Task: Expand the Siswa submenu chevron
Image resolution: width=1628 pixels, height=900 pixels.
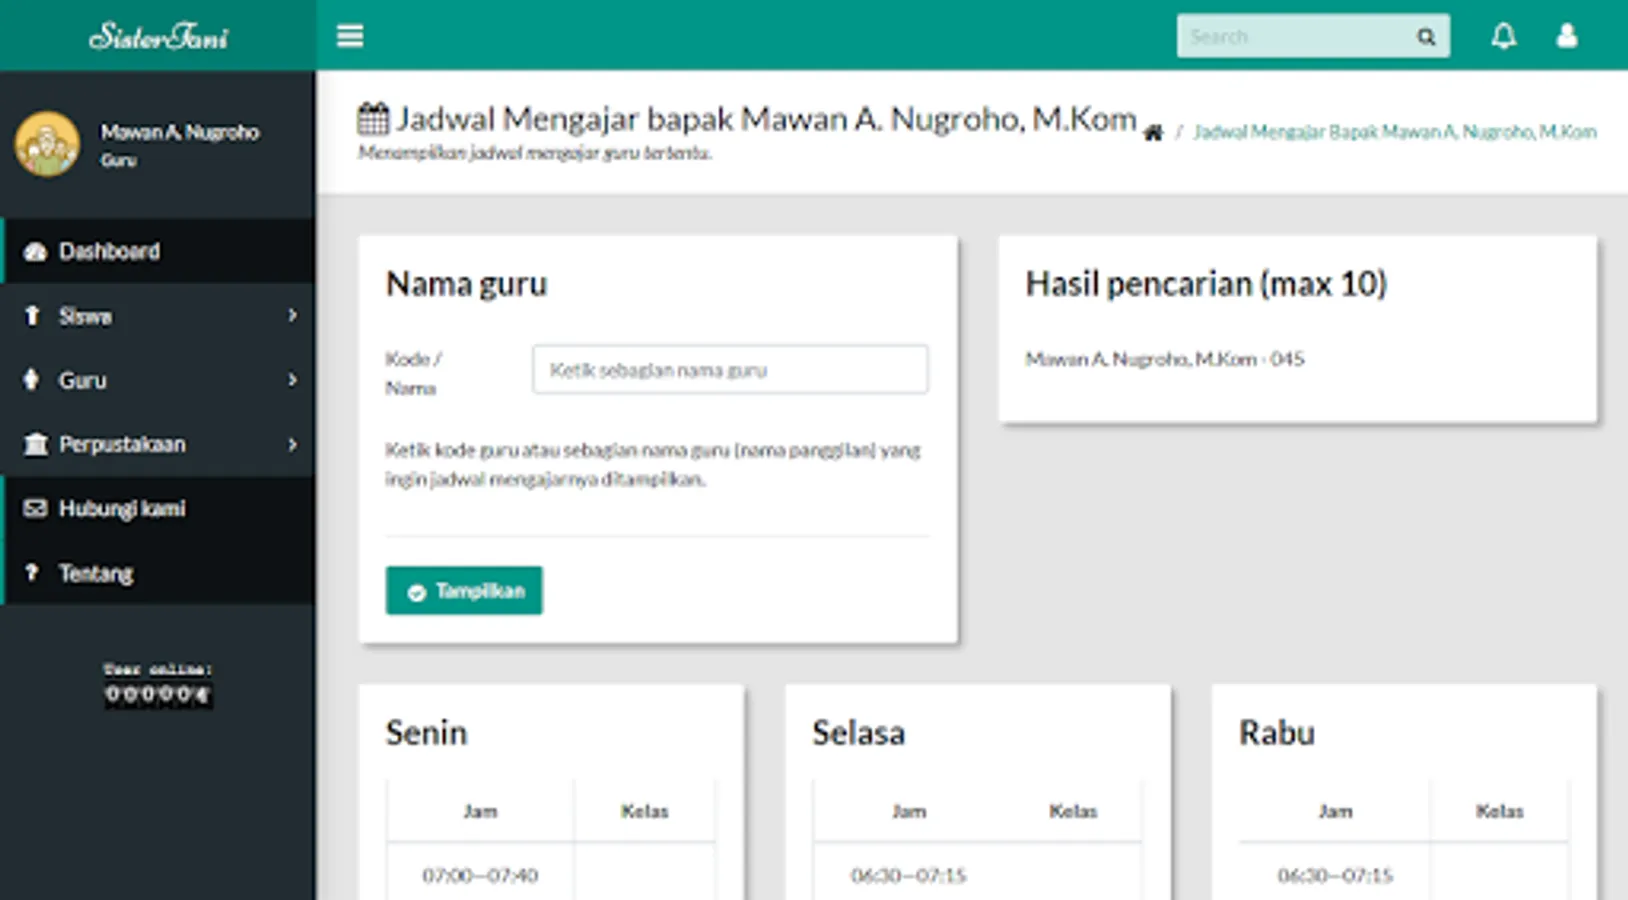Action: [x=292, y=316]
